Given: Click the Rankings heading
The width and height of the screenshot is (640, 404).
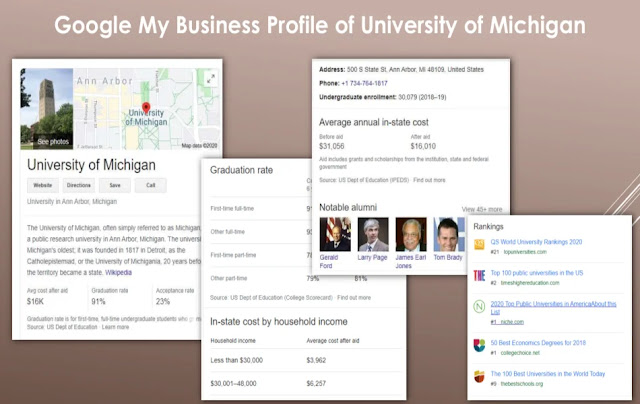Looking at the screenshot, I should (x=488, y=226).
